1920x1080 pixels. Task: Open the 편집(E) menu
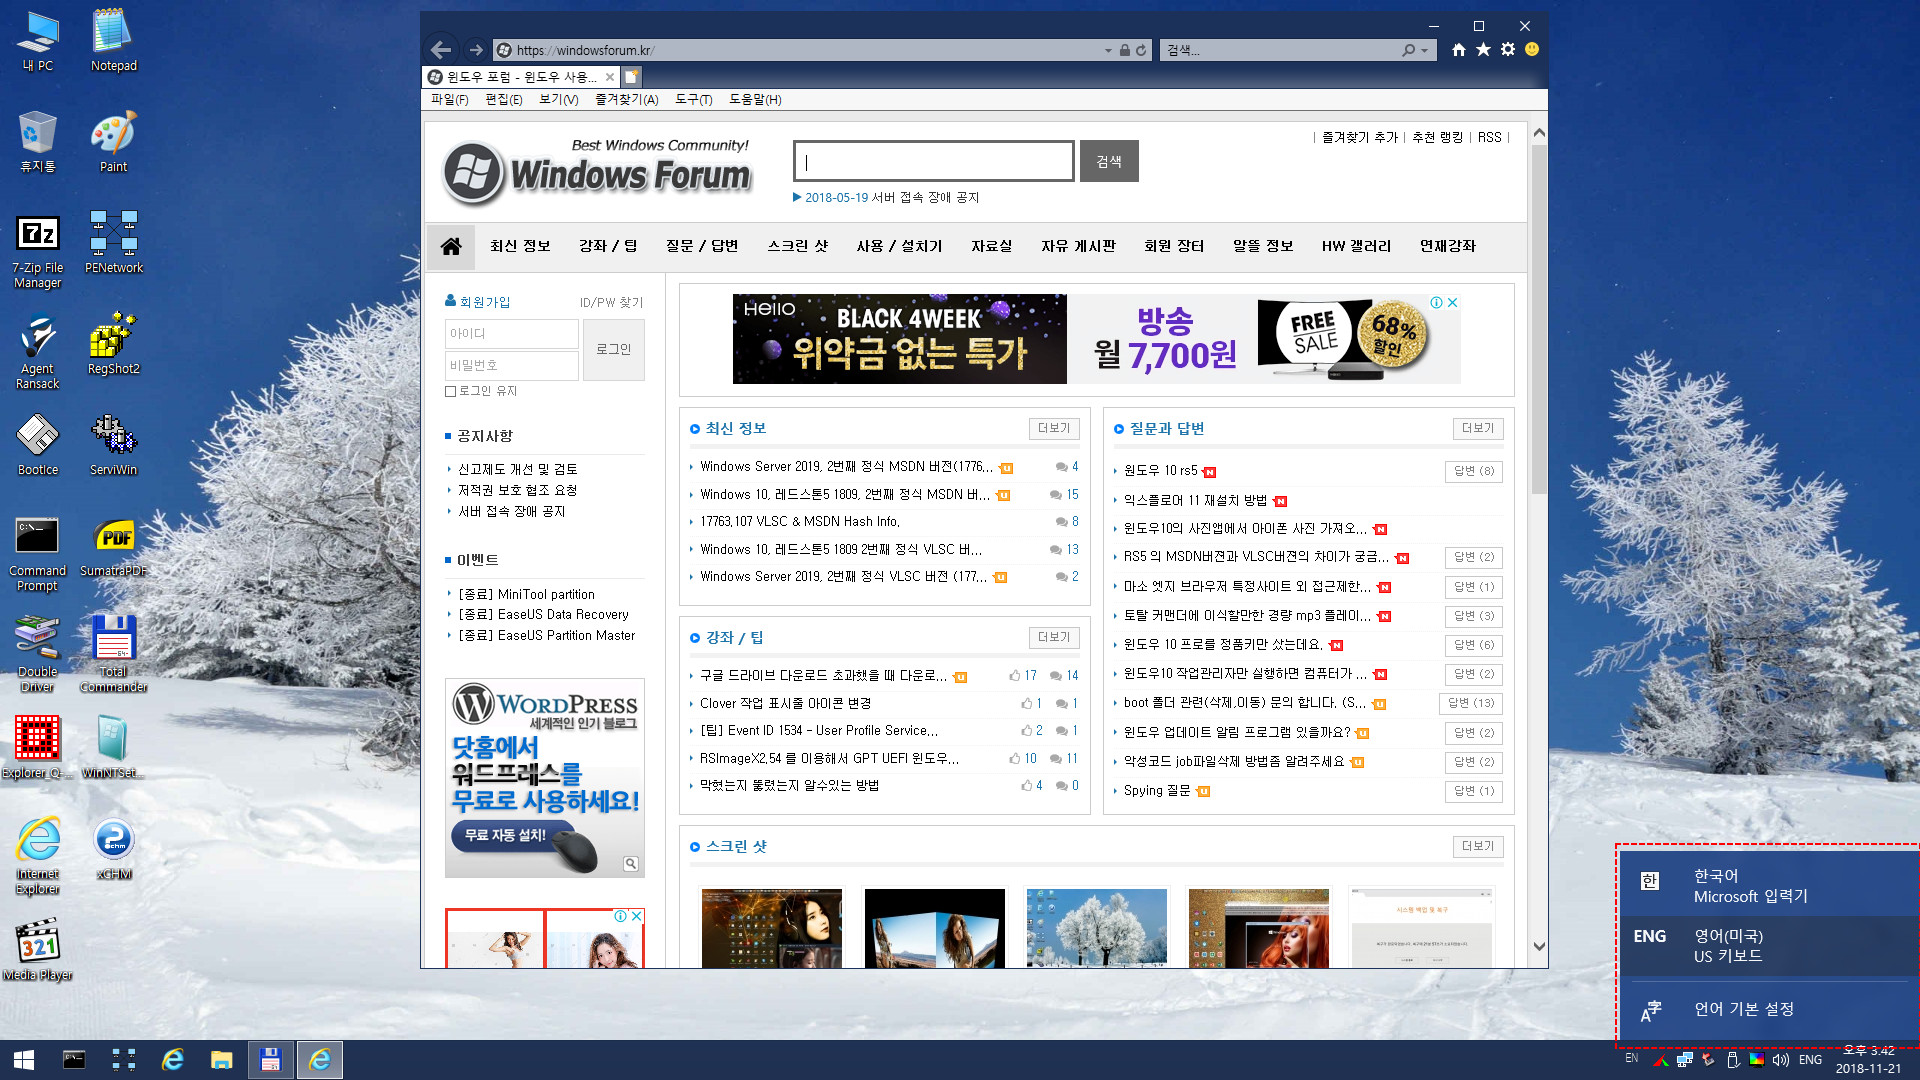[x=504, y=99]
